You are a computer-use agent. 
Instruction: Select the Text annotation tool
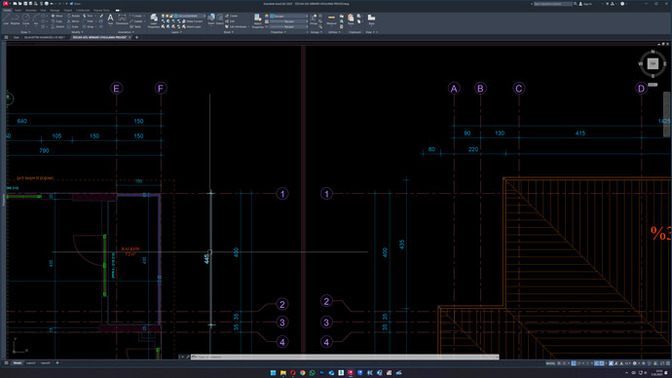pyautogui.click(x=110, y=19)
